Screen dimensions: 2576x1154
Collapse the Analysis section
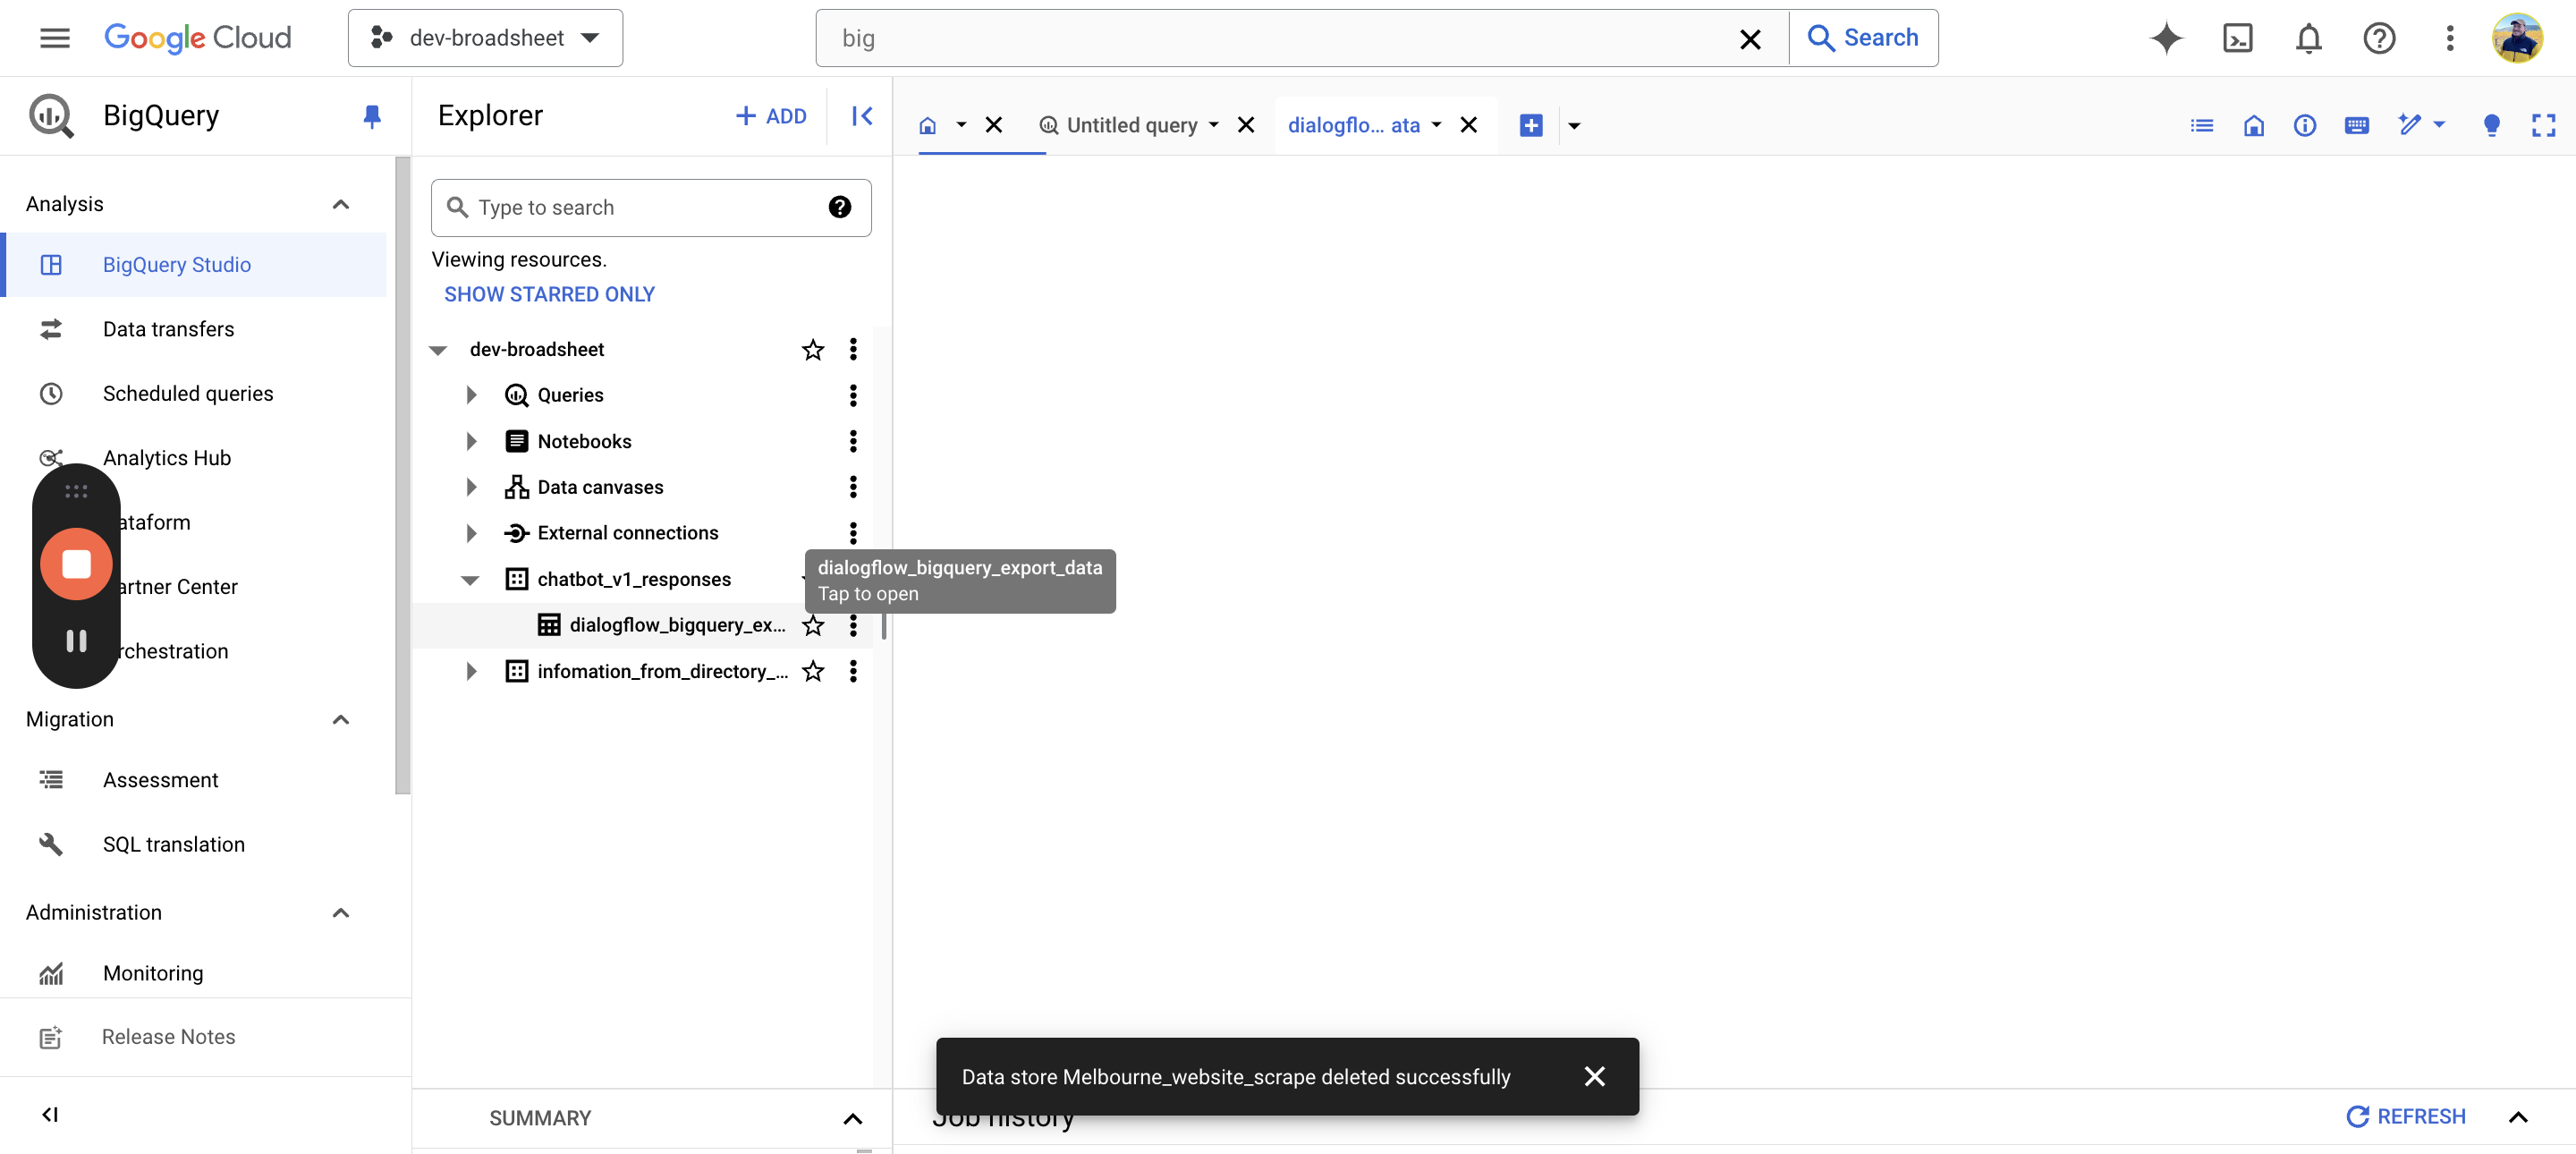coord(340,204)
